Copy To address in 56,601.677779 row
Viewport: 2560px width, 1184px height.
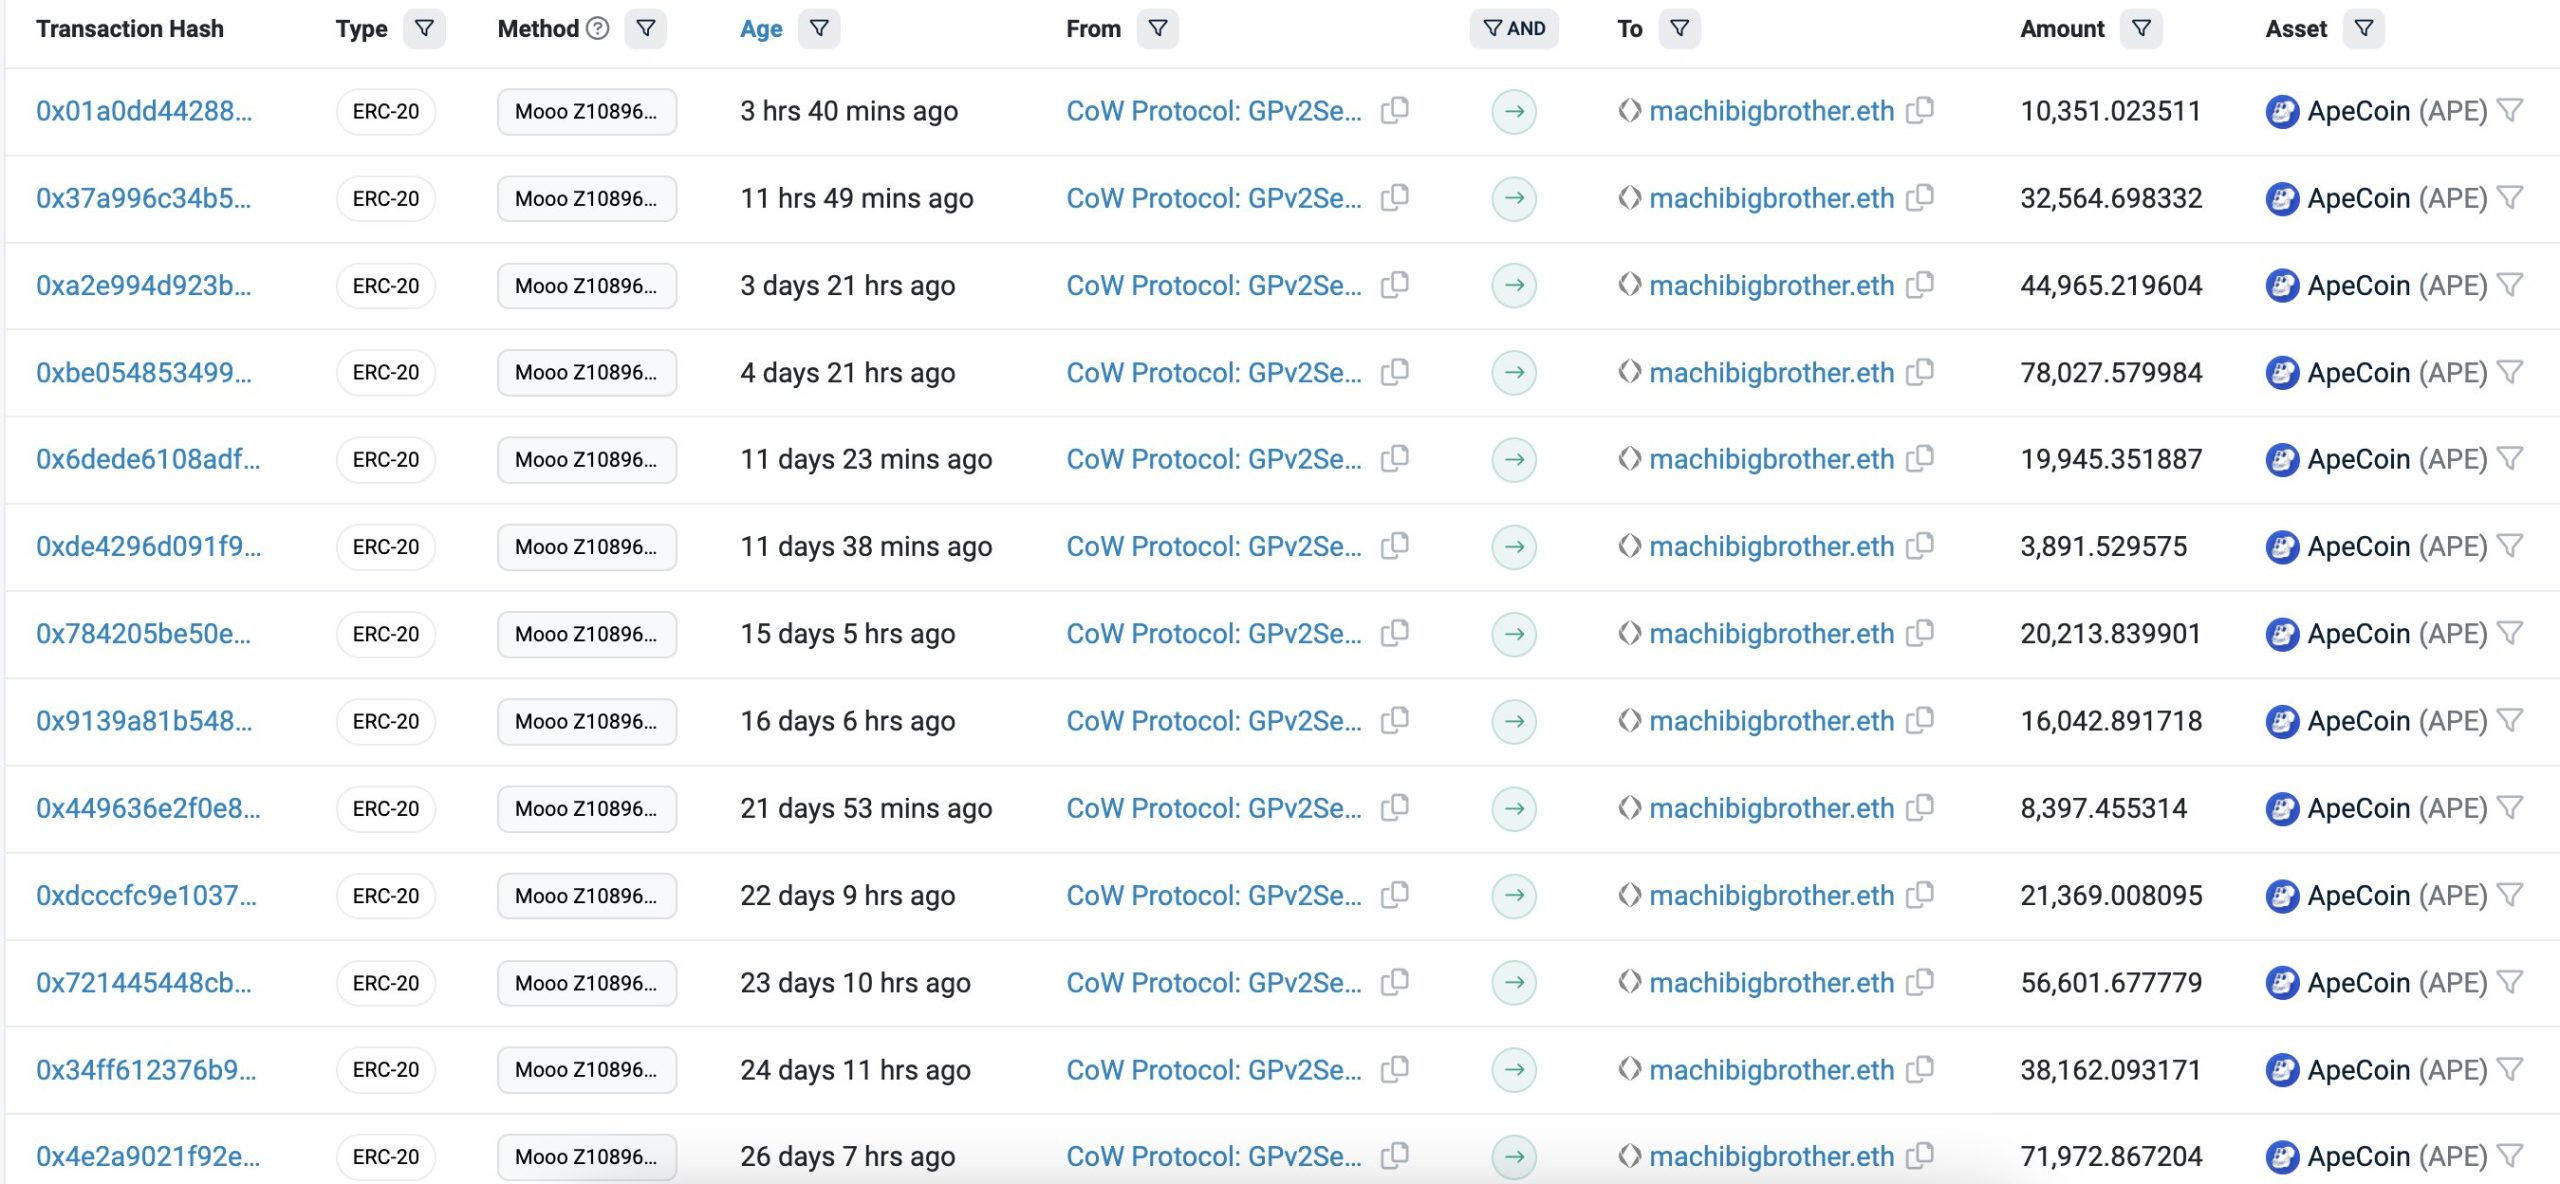tap(1919, 982)
